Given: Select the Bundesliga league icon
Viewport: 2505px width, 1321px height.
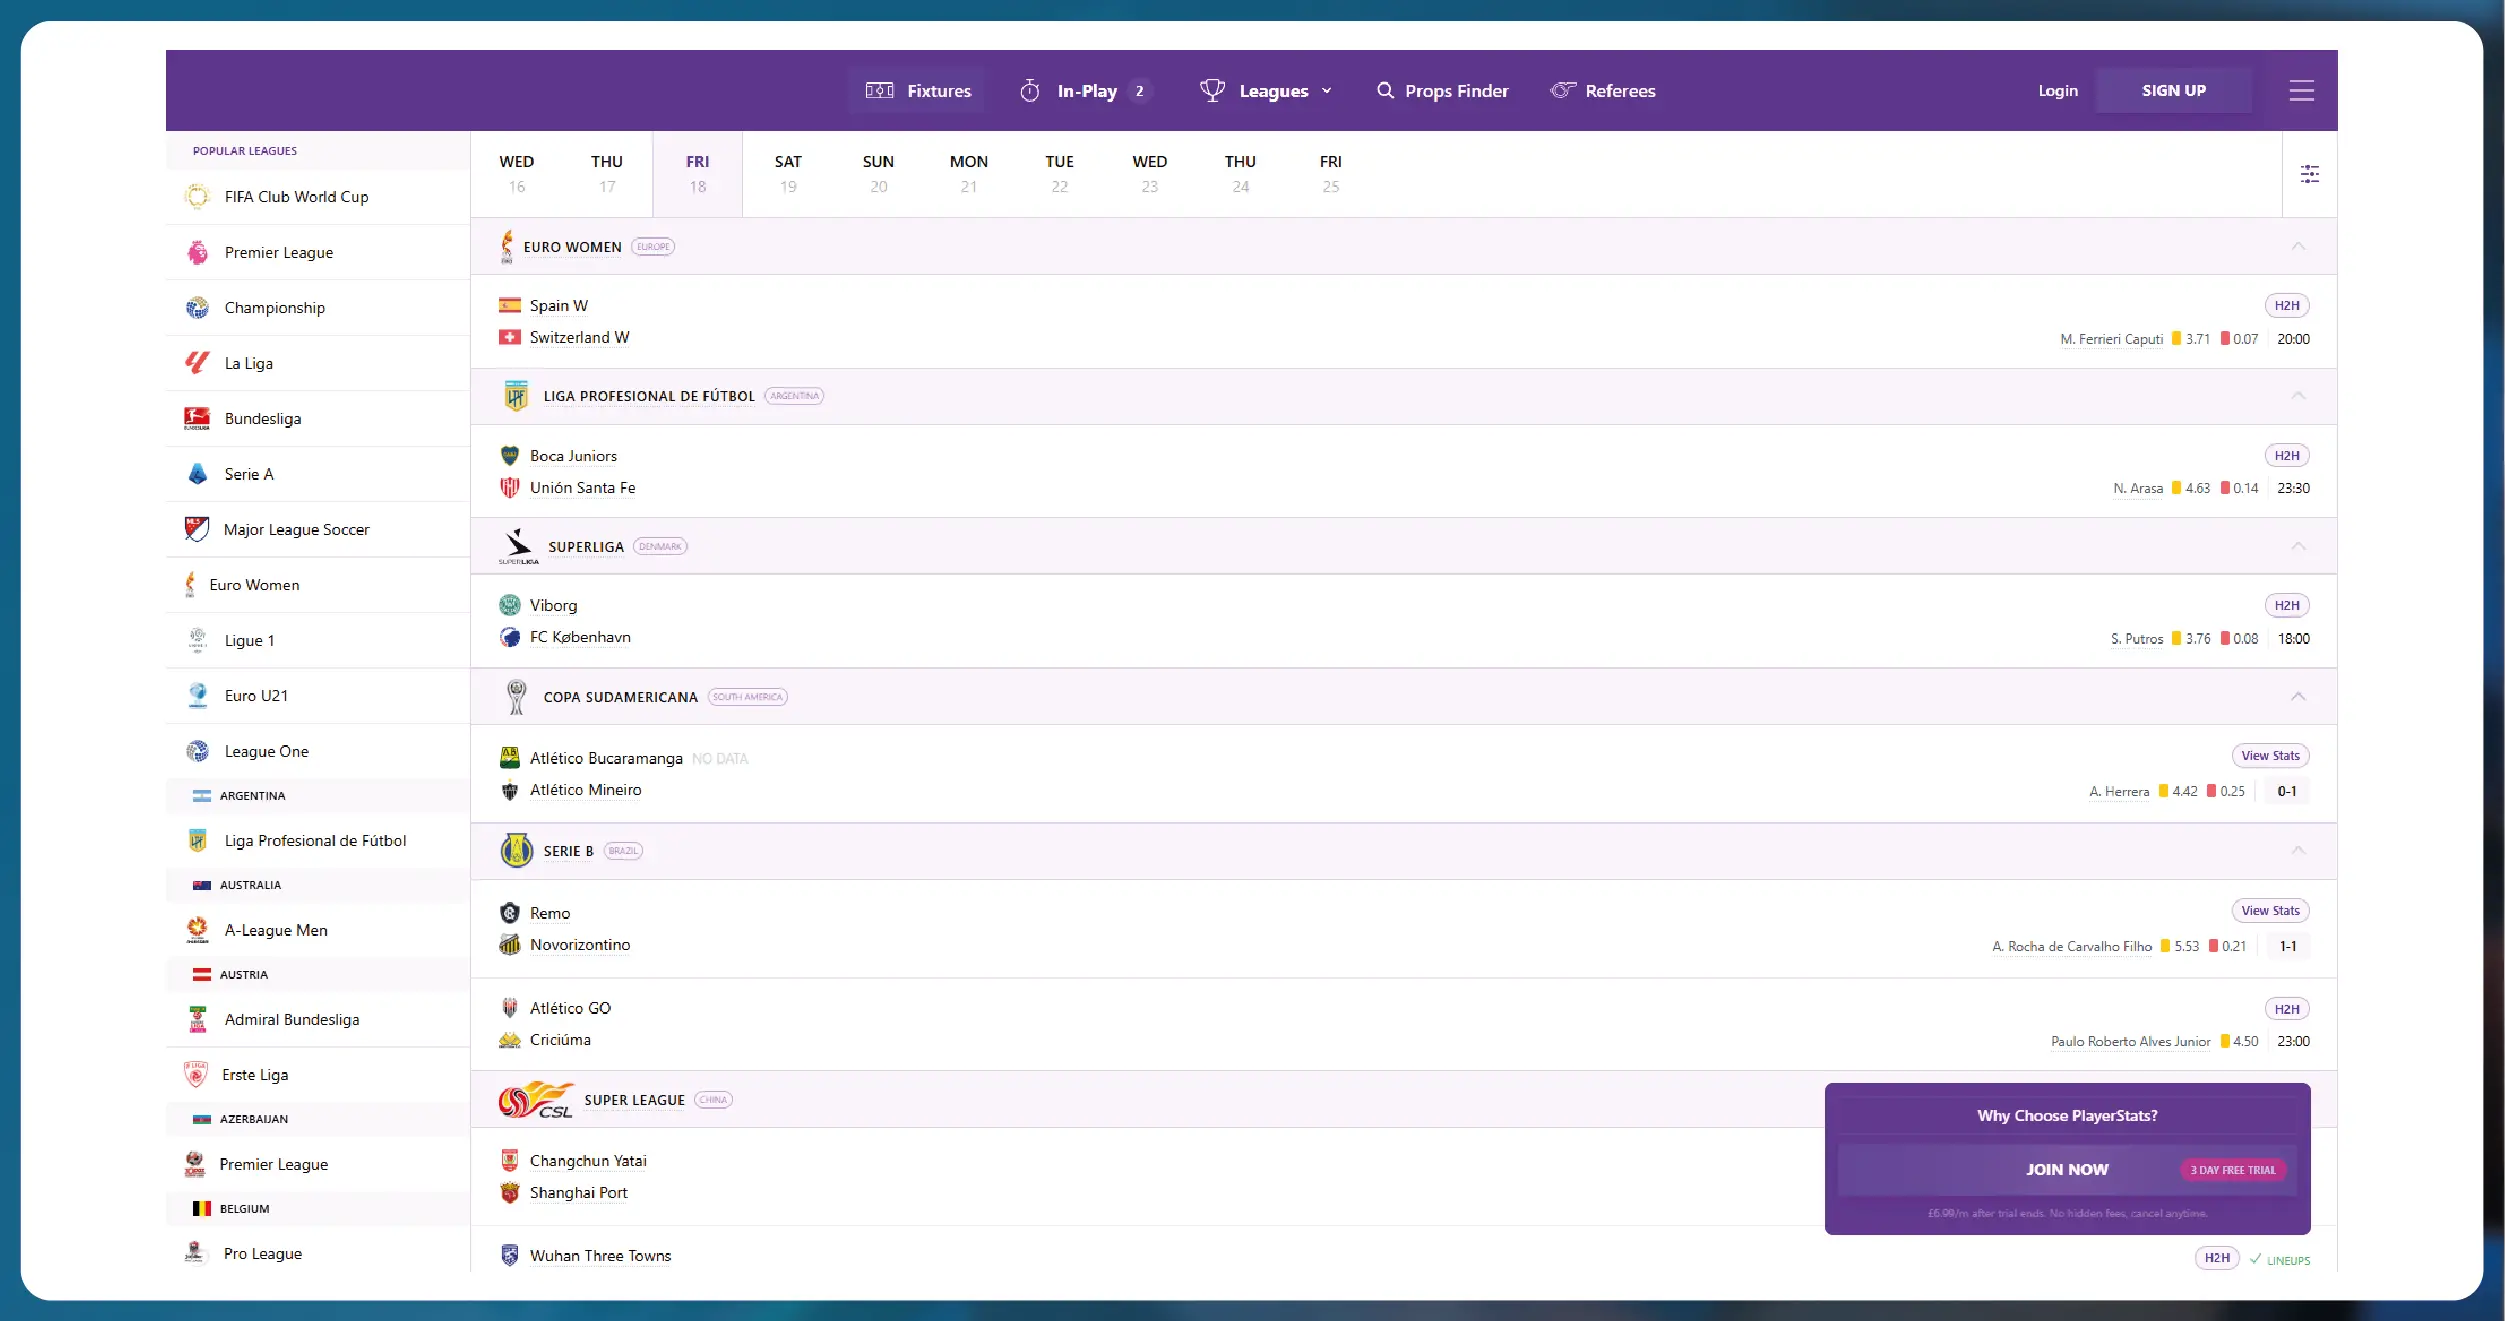Looking at the screenshot, I should (197, 418).
